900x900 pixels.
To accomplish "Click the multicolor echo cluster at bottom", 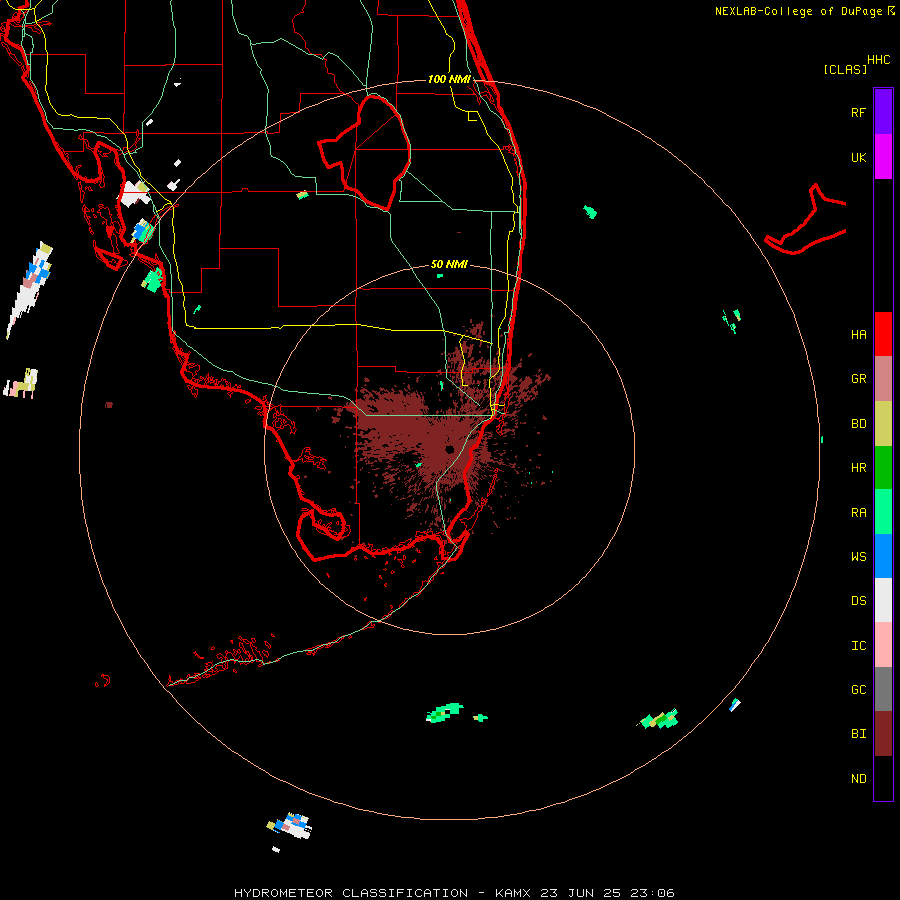I will 290,825.
